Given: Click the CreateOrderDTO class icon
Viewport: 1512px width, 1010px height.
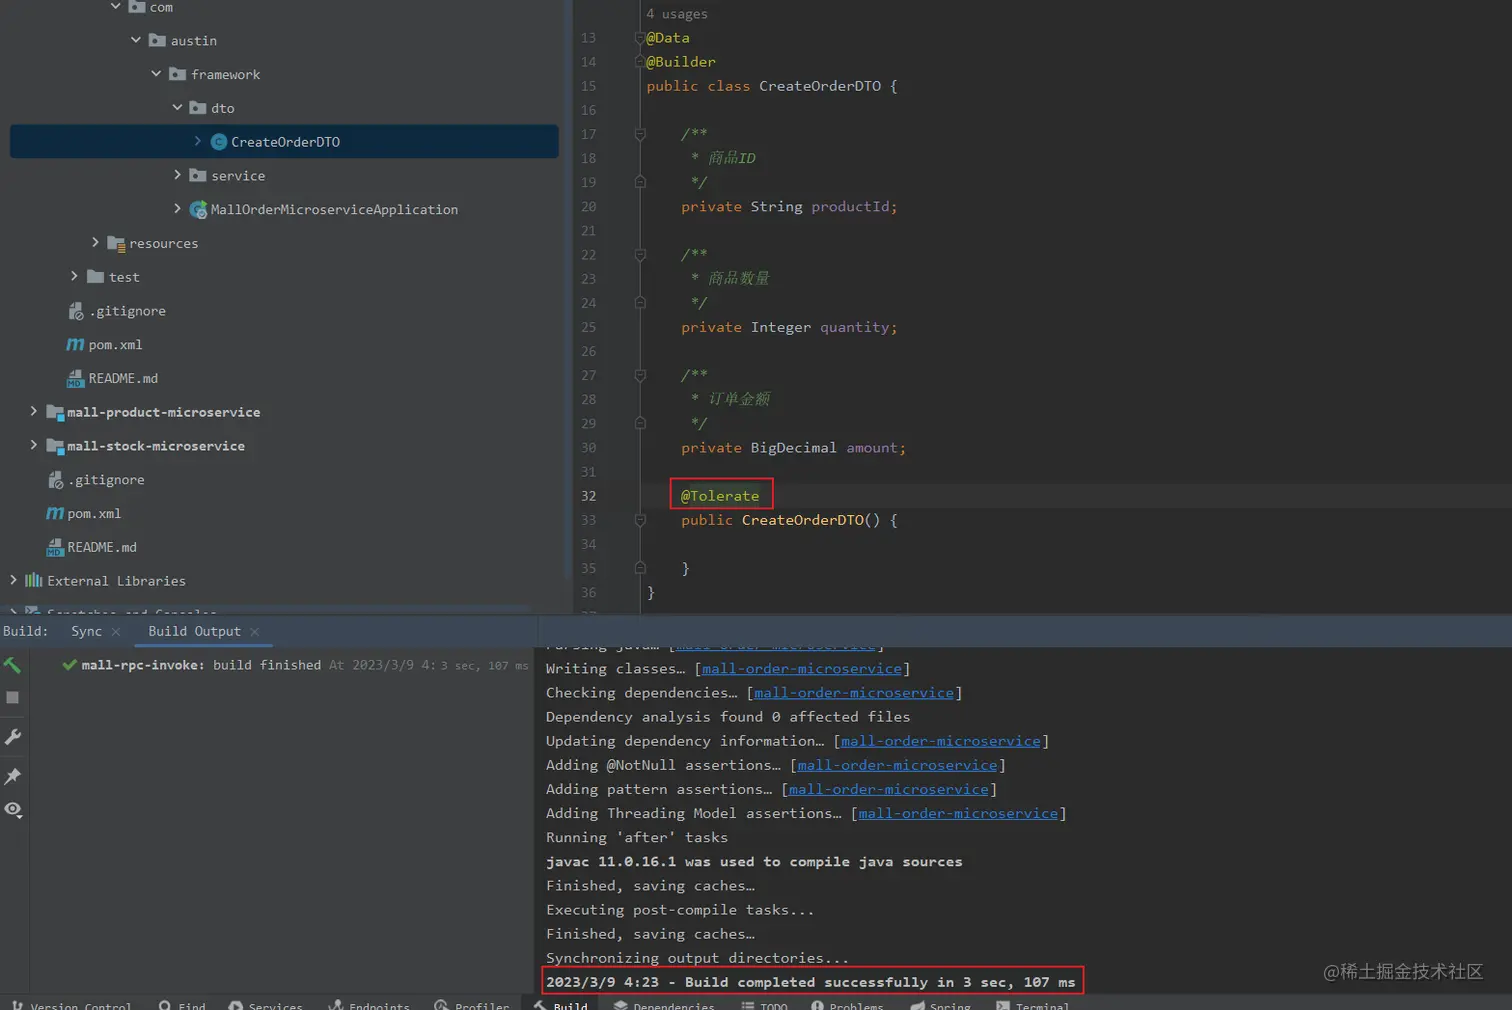Looking at the screenshot, I should point(219,142).
